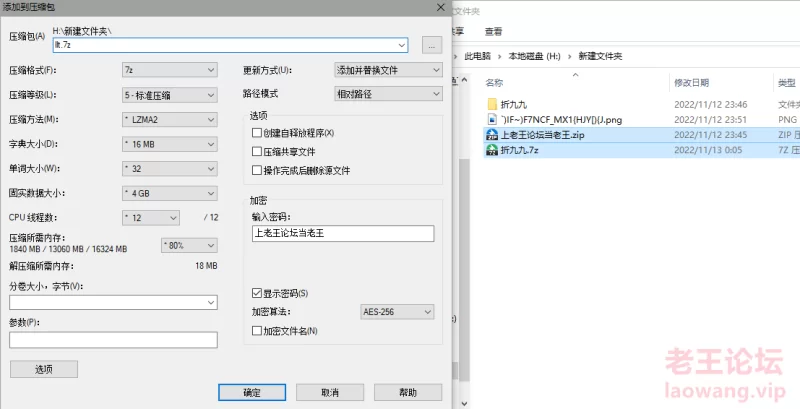Expand the archive name history dropdown arrow
Viewport: 800px width, 409px height.
(x=402, y=45)
